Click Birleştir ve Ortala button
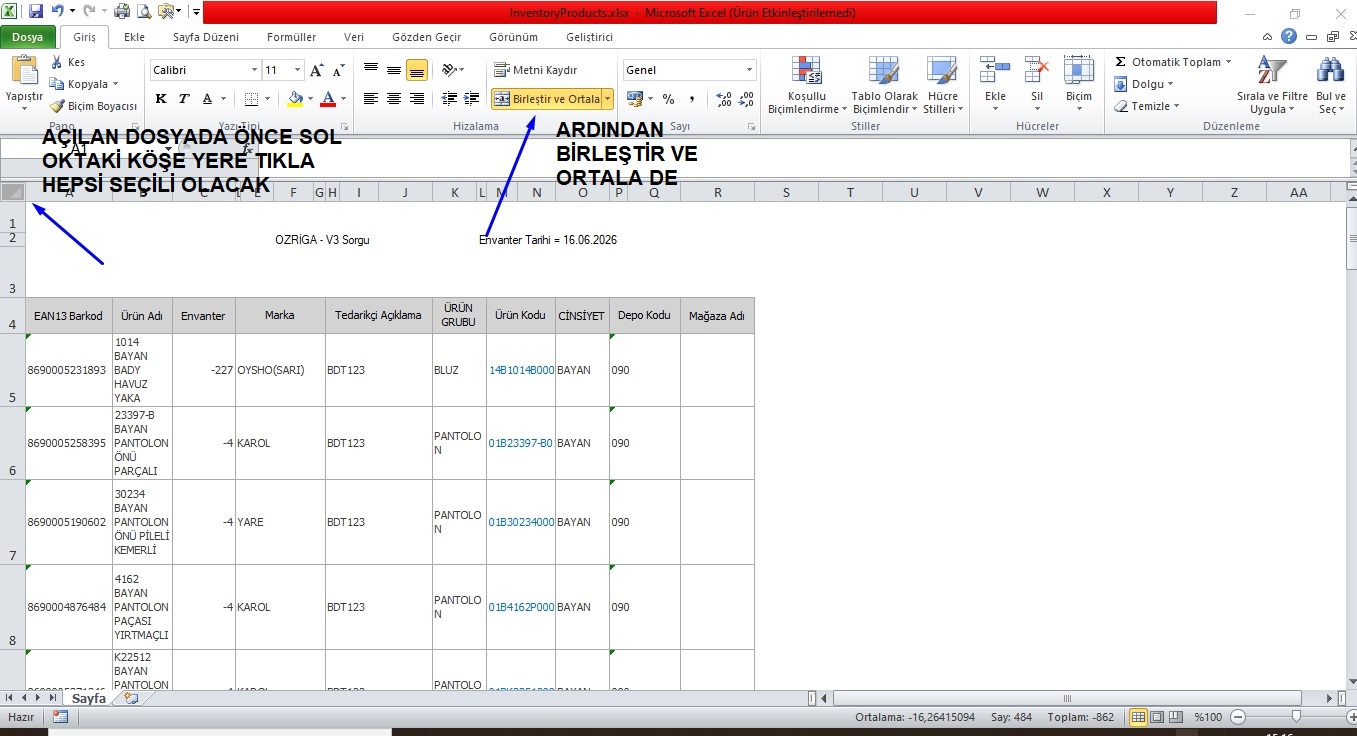The height and width of the screenshot is (736, 1357). tap(547, 99)
